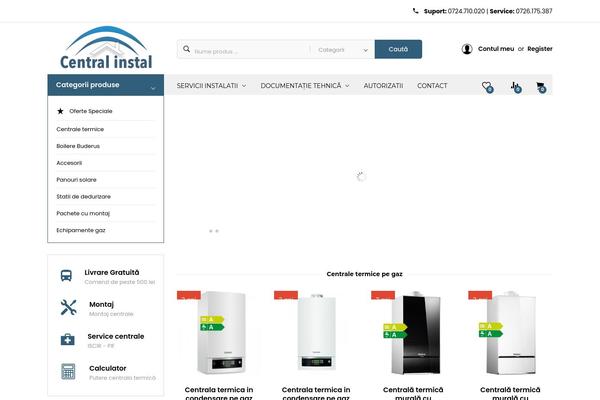
Task: Select the first slider pagination dot
Action: pyautogui.click(x=210, y=231)
